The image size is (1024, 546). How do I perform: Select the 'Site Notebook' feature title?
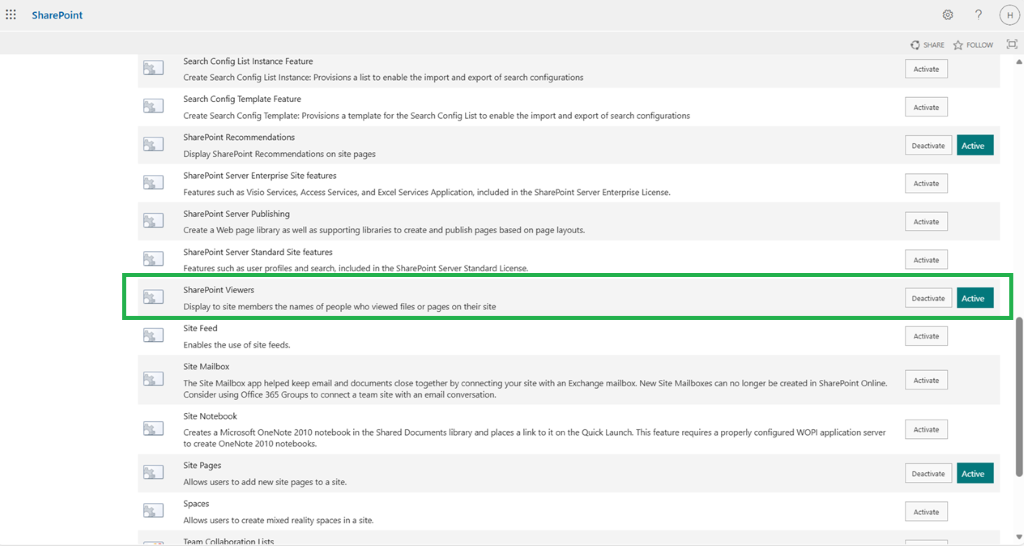(210, 416)
